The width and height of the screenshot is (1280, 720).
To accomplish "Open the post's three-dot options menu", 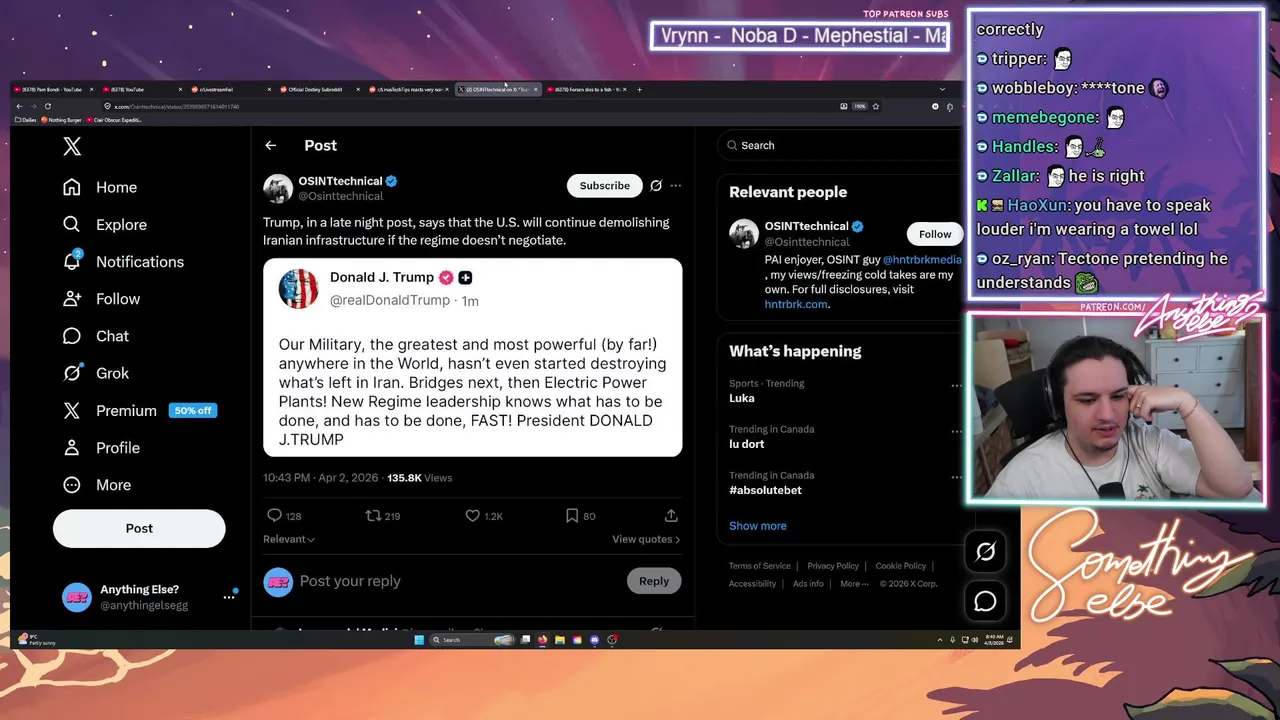I will [676, 185].
